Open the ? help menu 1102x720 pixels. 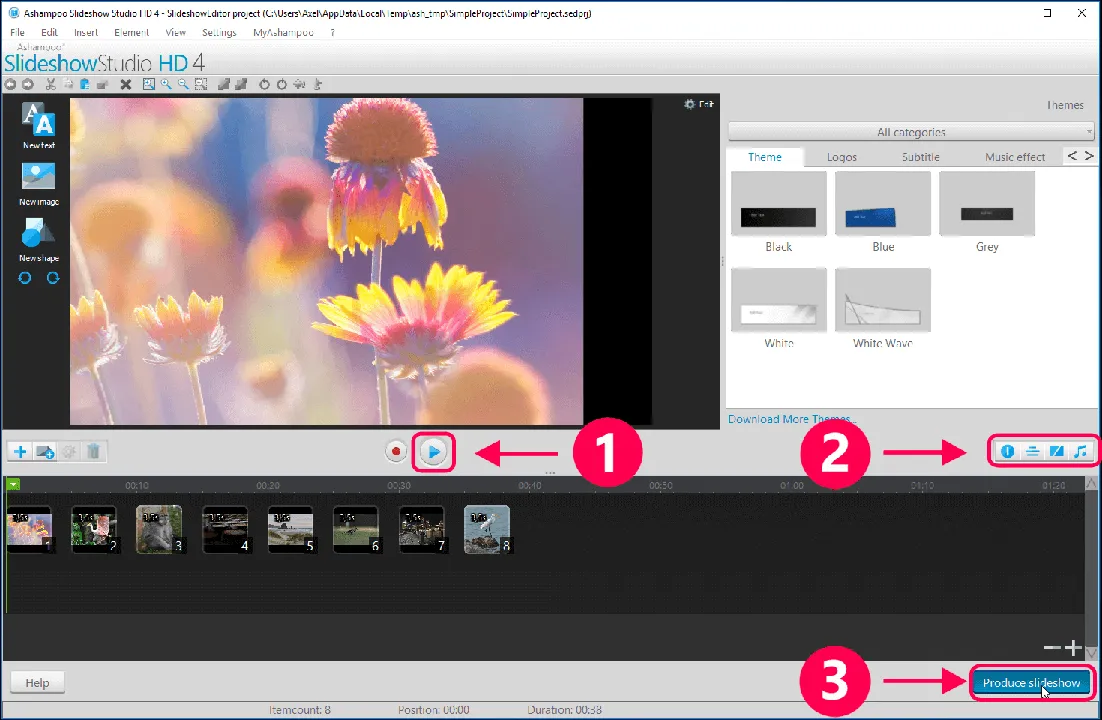pyautogui.click(x=332, y=32)
